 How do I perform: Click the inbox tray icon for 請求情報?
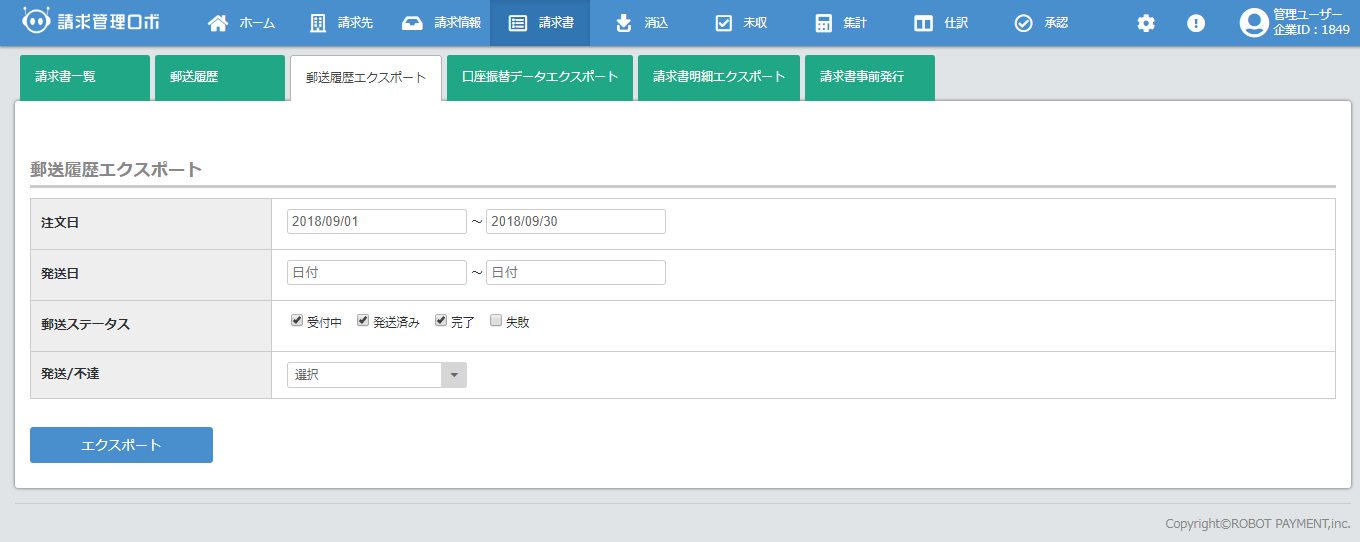click(412, 23)
